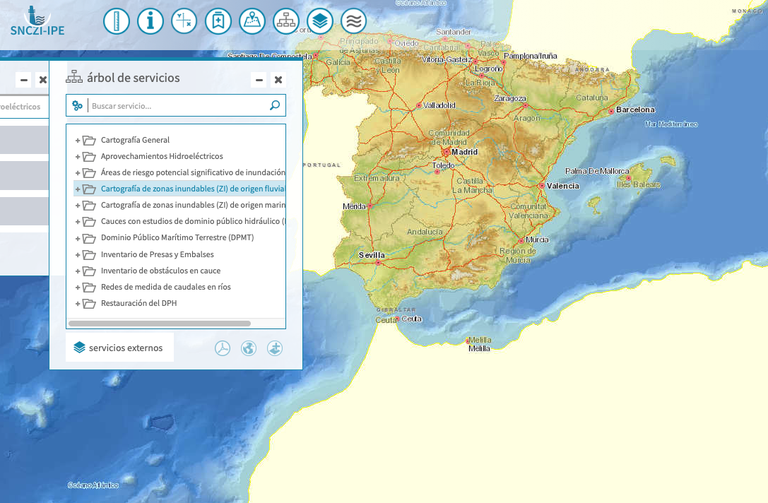Screen dimensions: 768x503
Task: Expand the Aprovechamientos Hidroeléctricos node
Action: pos(77,157)
